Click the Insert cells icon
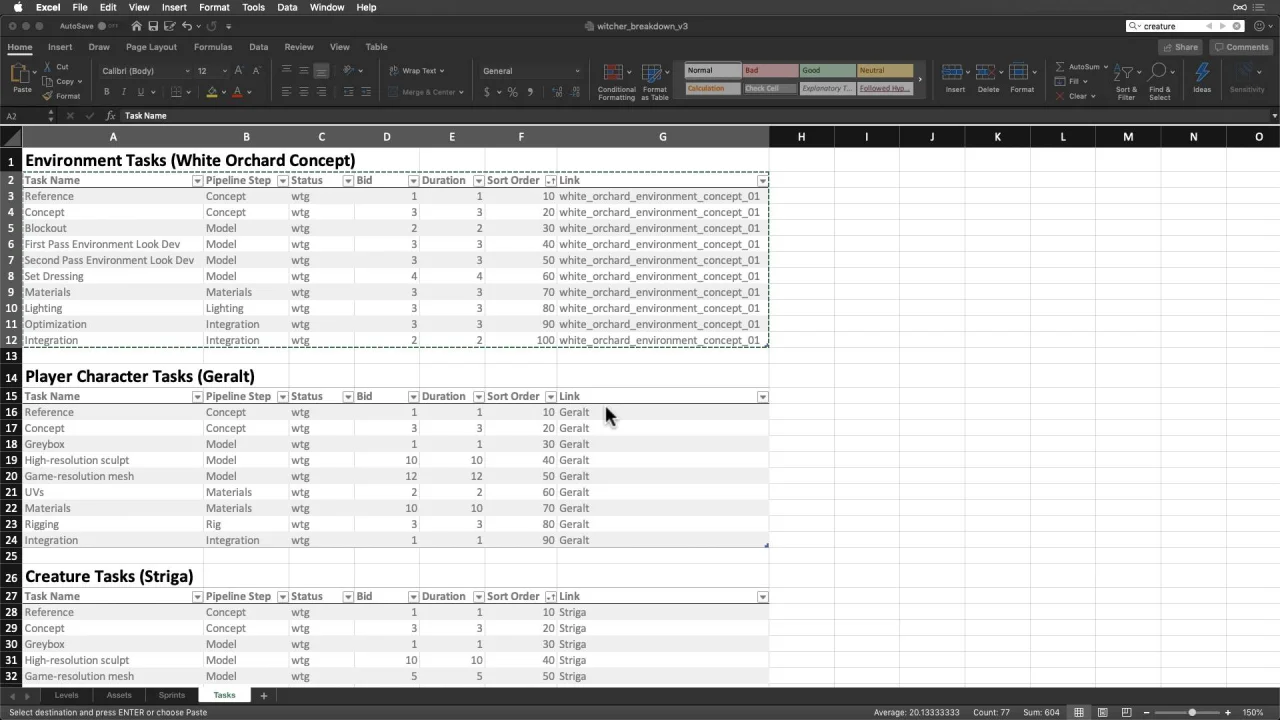 click(x=953, y=72)
